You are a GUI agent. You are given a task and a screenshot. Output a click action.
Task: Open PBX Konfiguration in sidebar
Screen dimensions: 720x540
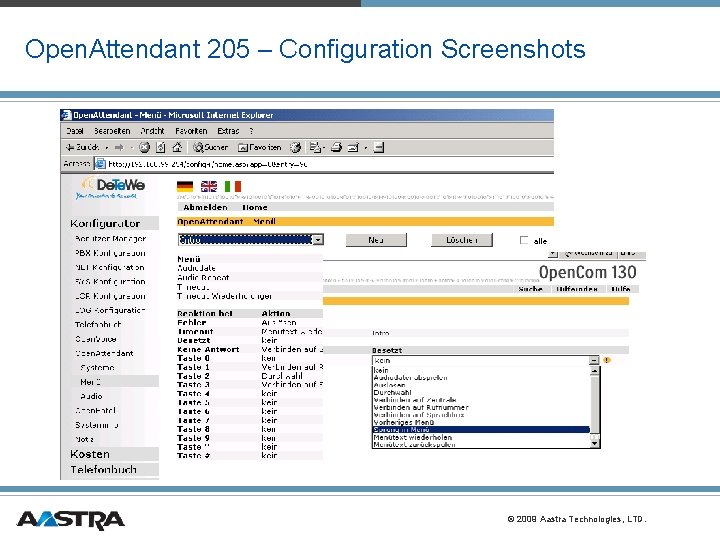110,253
